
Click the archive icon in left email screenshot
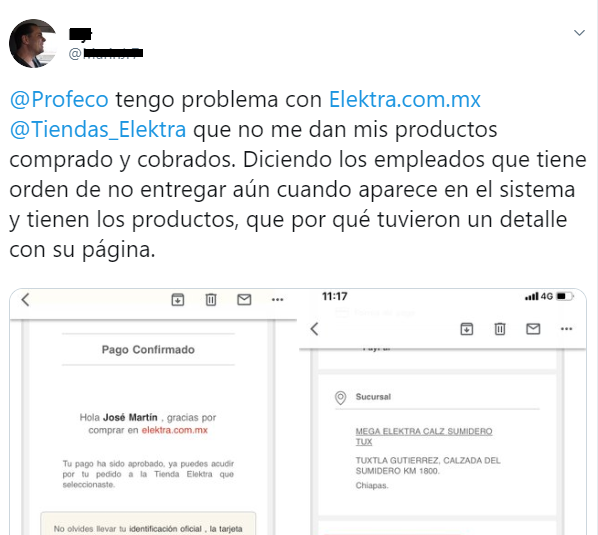[x=178, y=300]
